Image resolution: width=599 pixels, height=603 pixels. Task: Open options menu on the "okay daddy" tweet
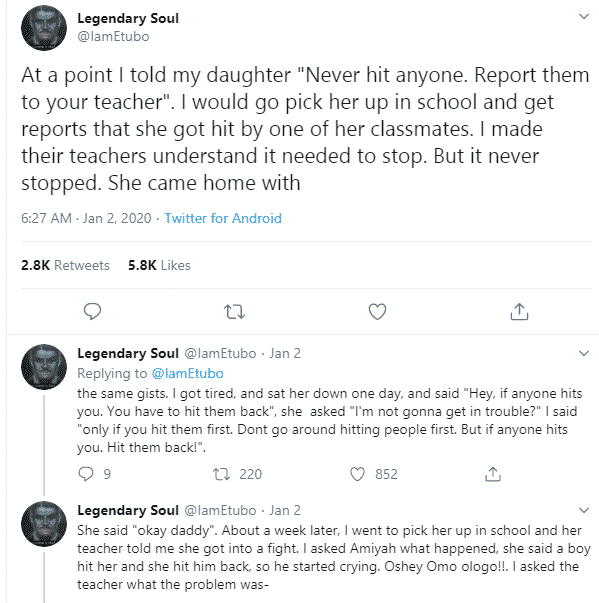(584, 510)
